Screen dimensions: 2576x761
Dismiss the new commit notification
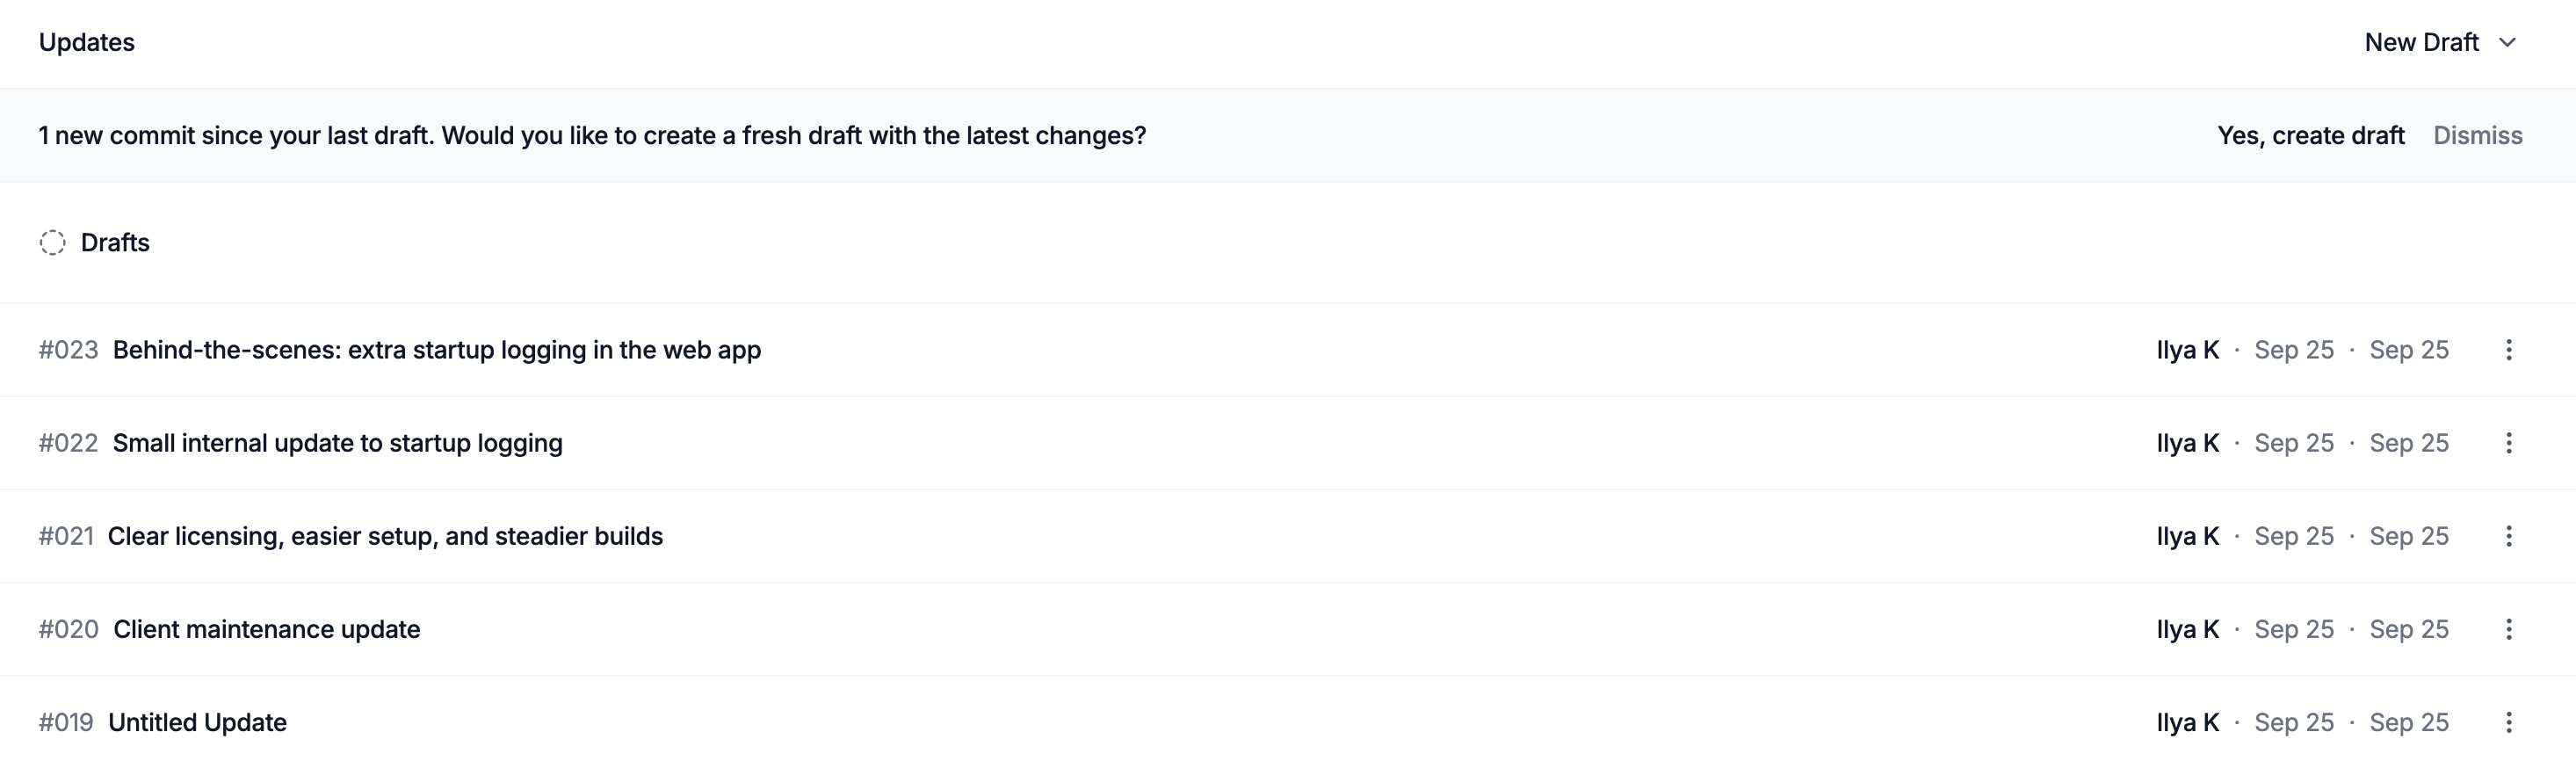point(2477,136)
